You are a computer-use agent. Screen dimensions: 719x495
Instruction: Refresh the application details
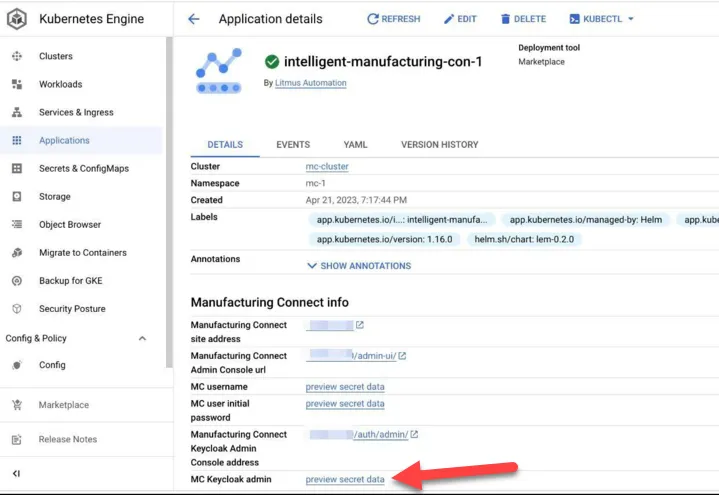tap(393, 19)
